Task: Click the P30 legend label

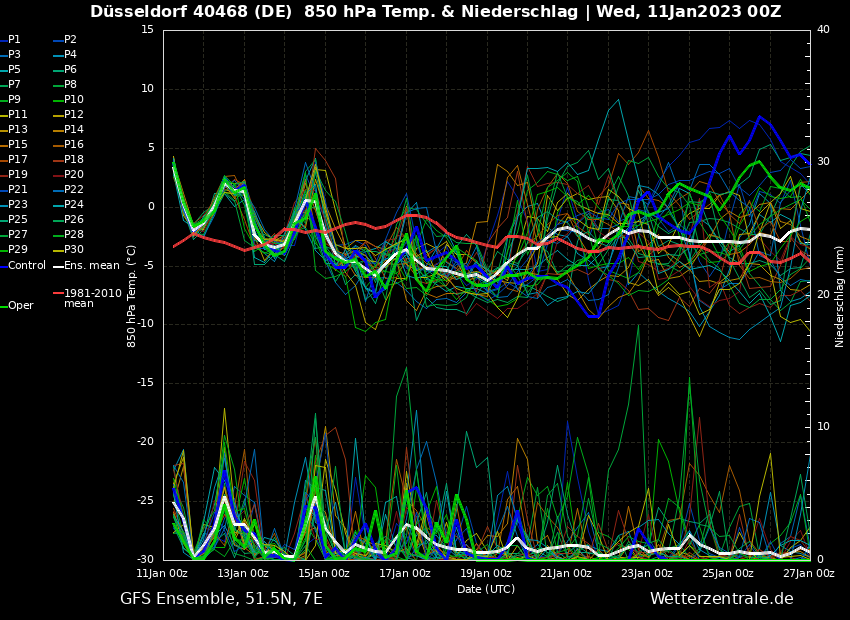Action: pyautogui.click(x=74, y=250)
